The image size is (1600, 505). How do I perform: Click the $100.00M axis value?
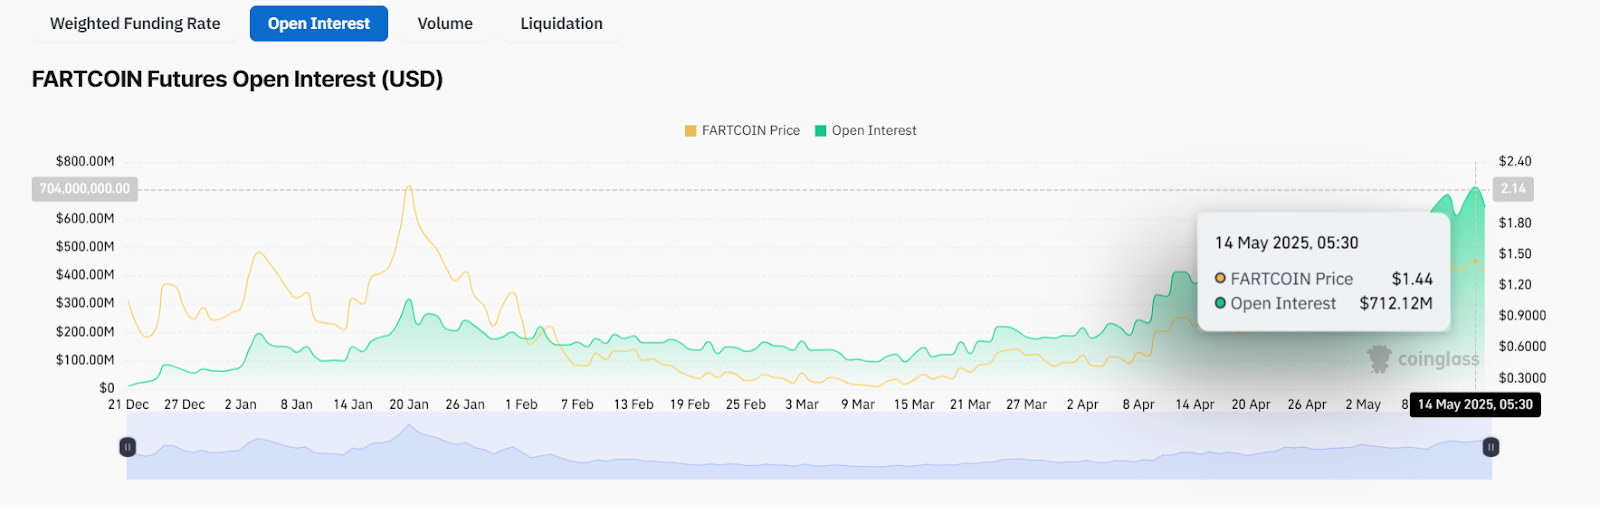click(x=85, y=359)
